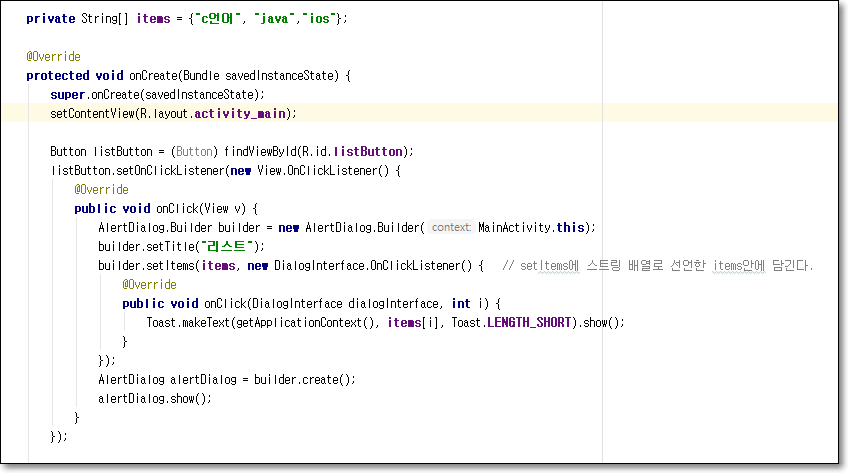Click 'builder.create()' call

pyautogui.click(x=304, y=379)
